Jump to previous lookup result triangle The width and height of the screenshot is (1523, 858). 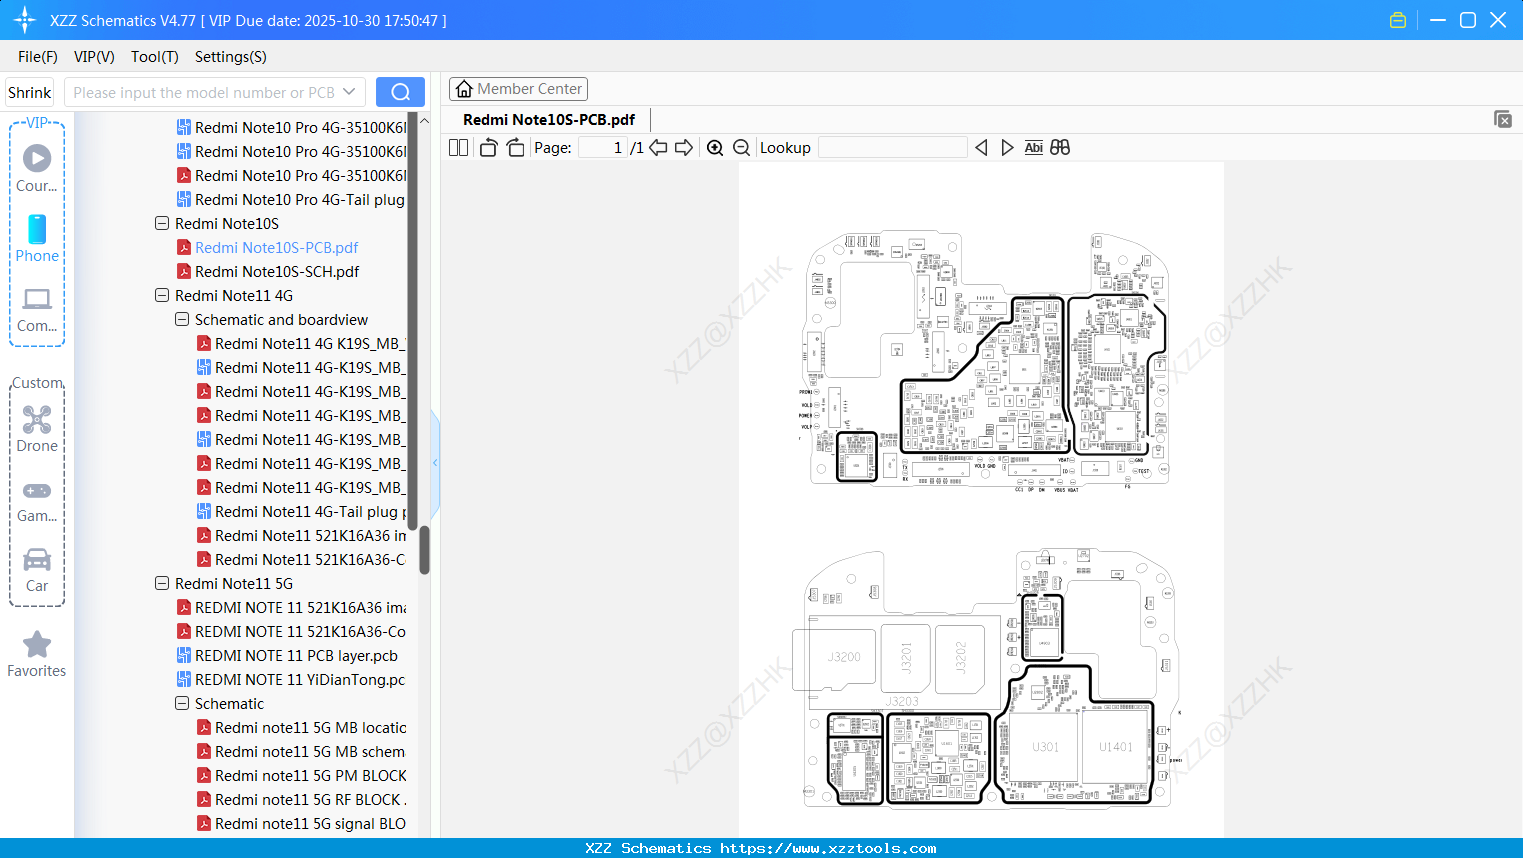(981, 147)
